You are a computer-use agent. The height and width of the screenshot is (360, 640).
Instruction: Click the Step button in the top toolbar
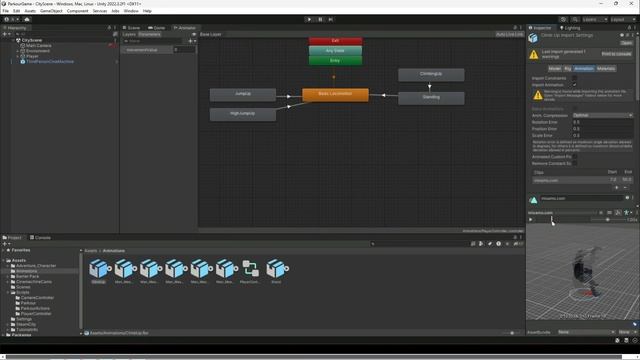(331, 19)
